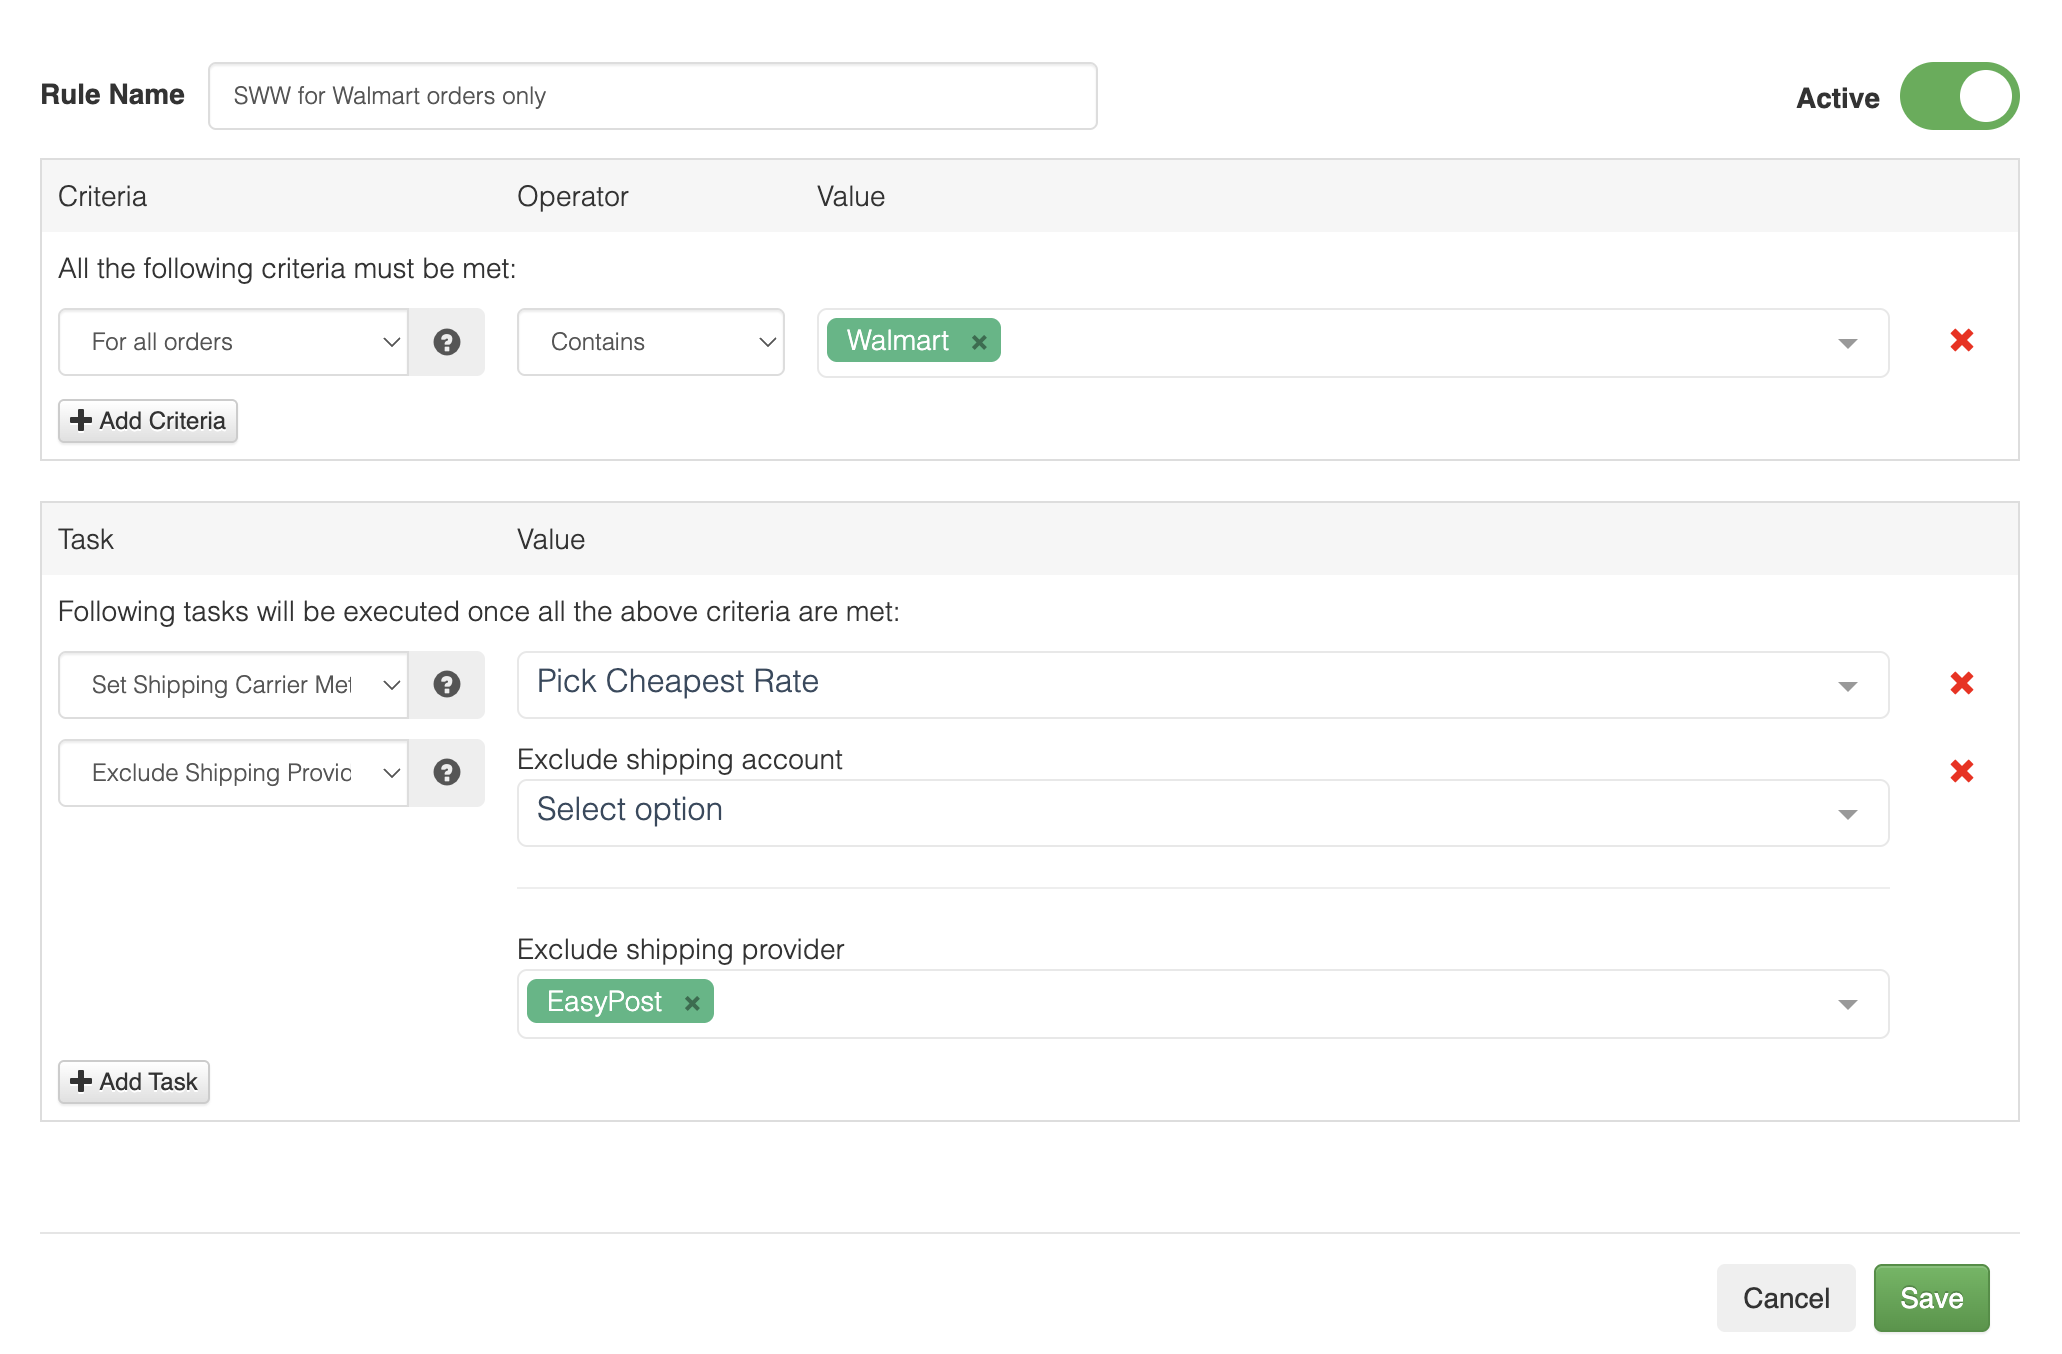Remove the Walmart tag from value field
The width and height of the screenshot is (2062, 1354).
(x=979, y=342)
